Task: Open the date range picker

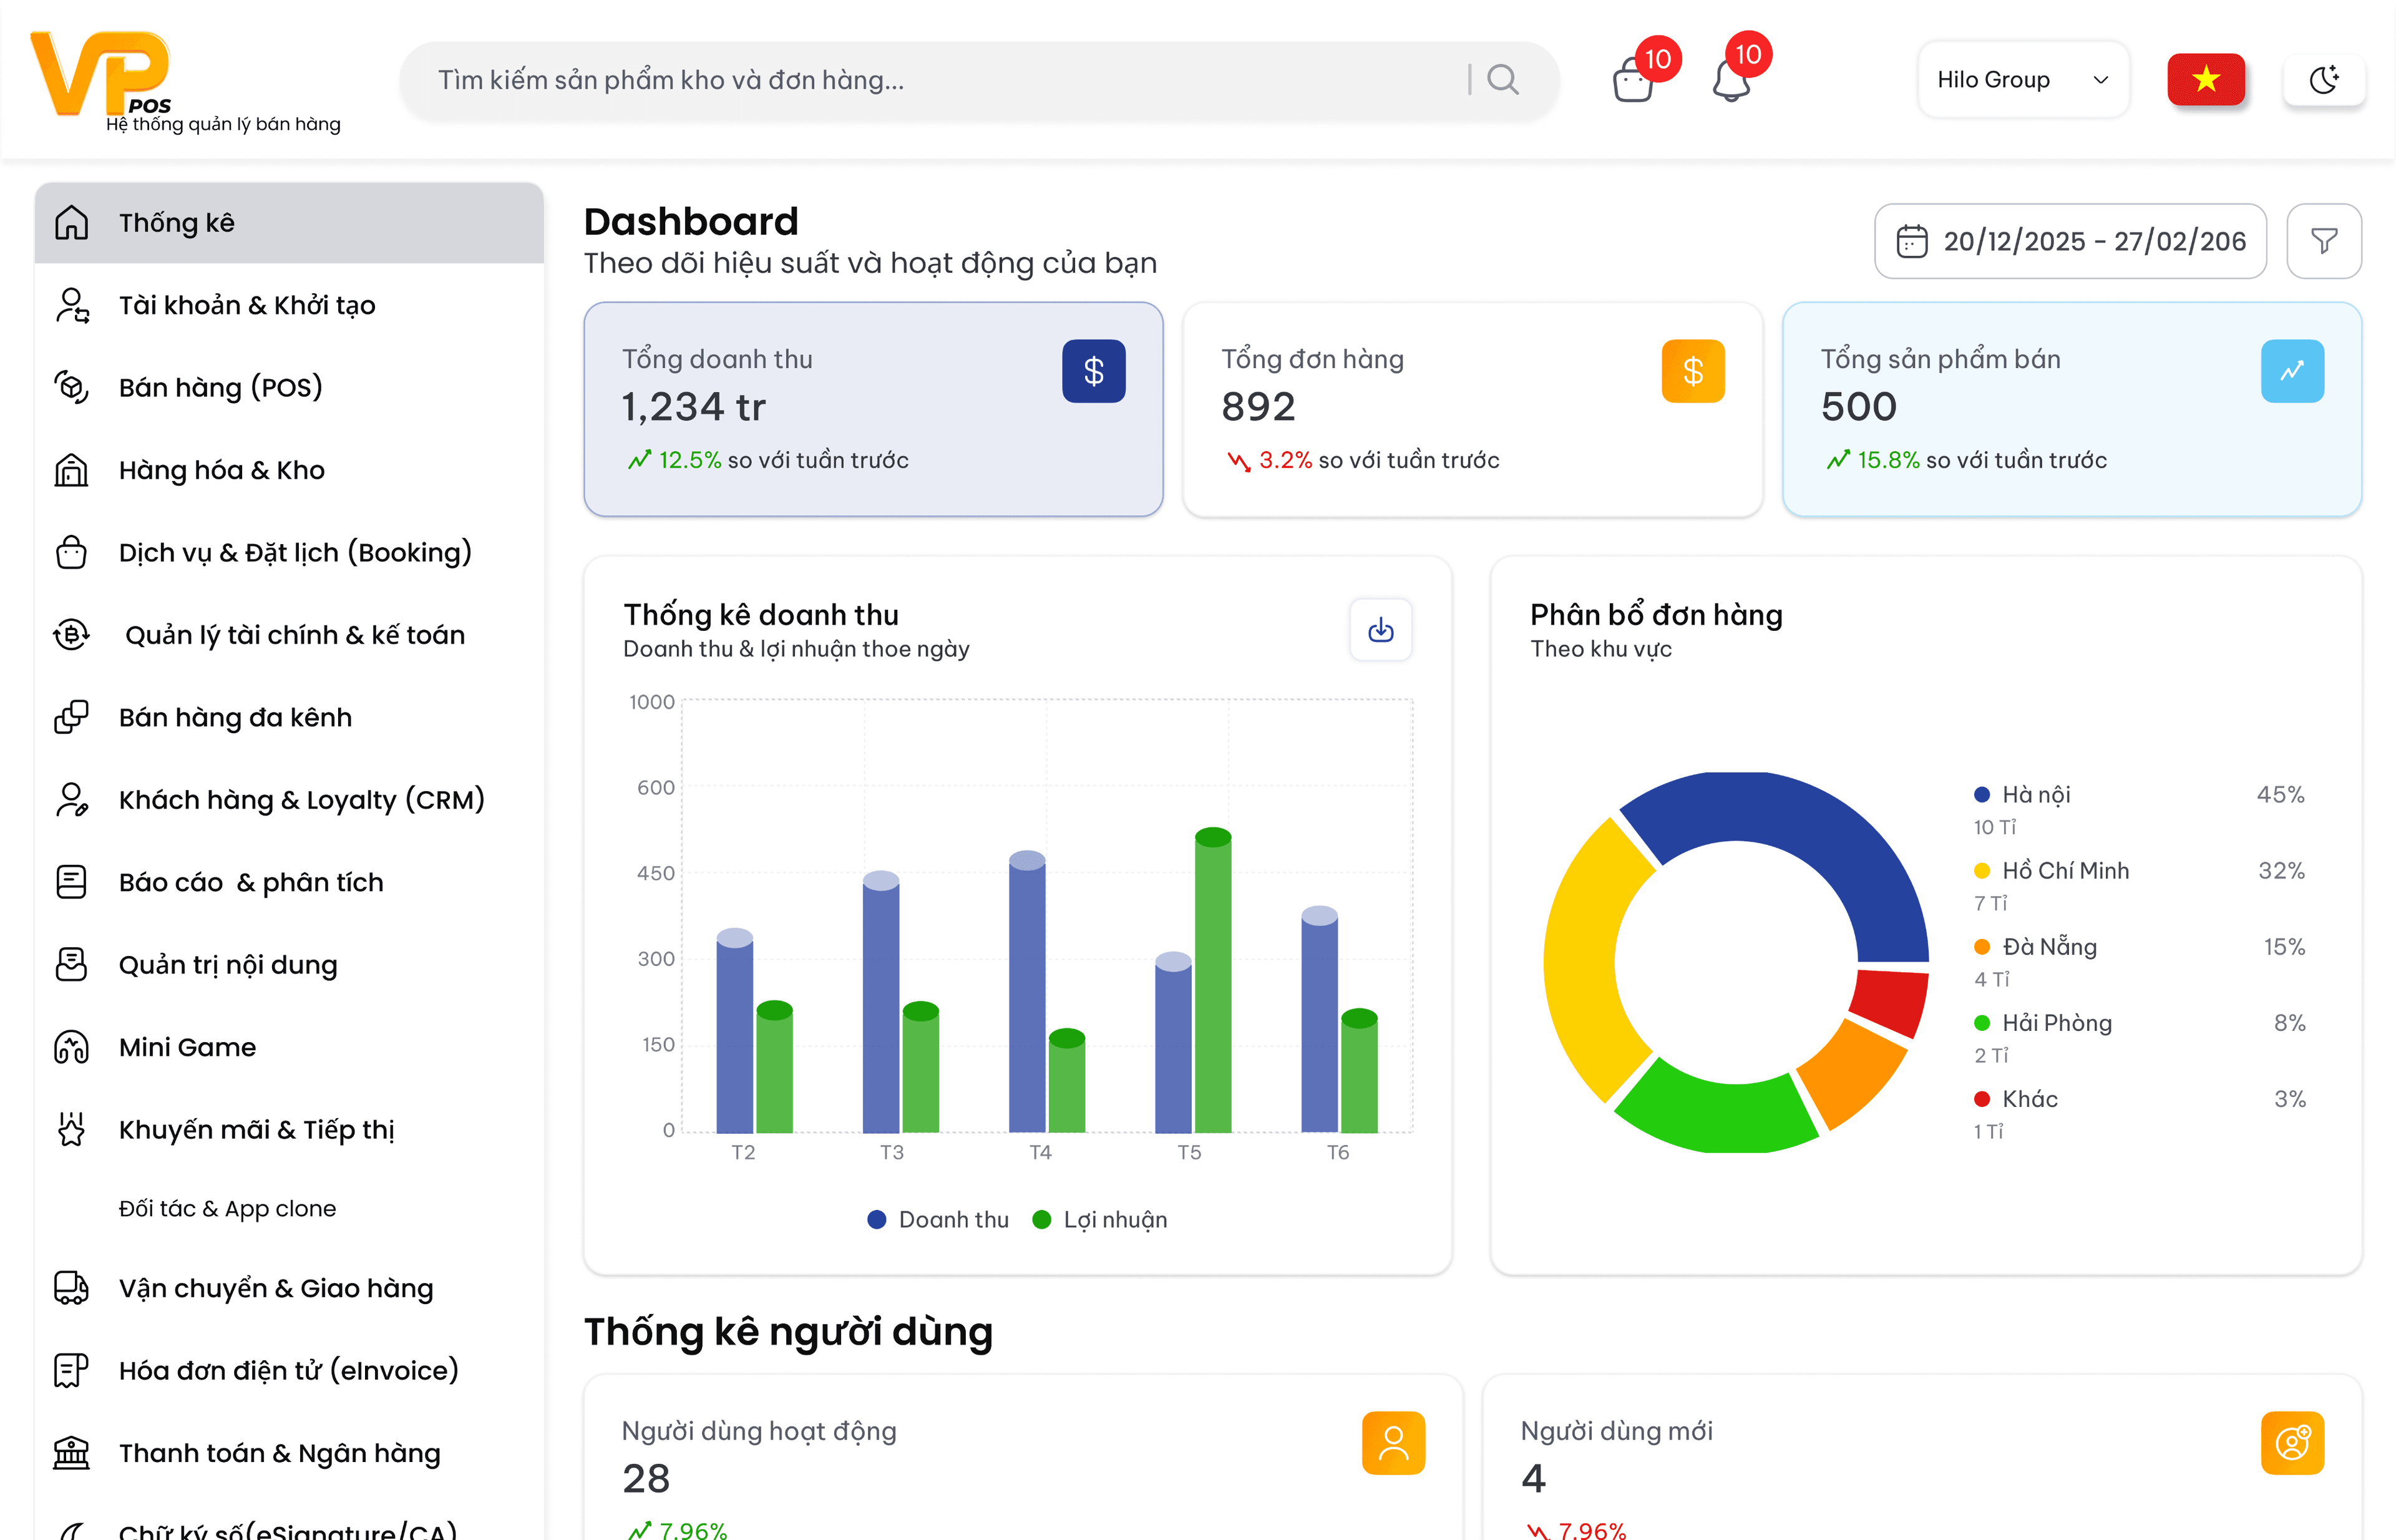Action: (2069, 241)
